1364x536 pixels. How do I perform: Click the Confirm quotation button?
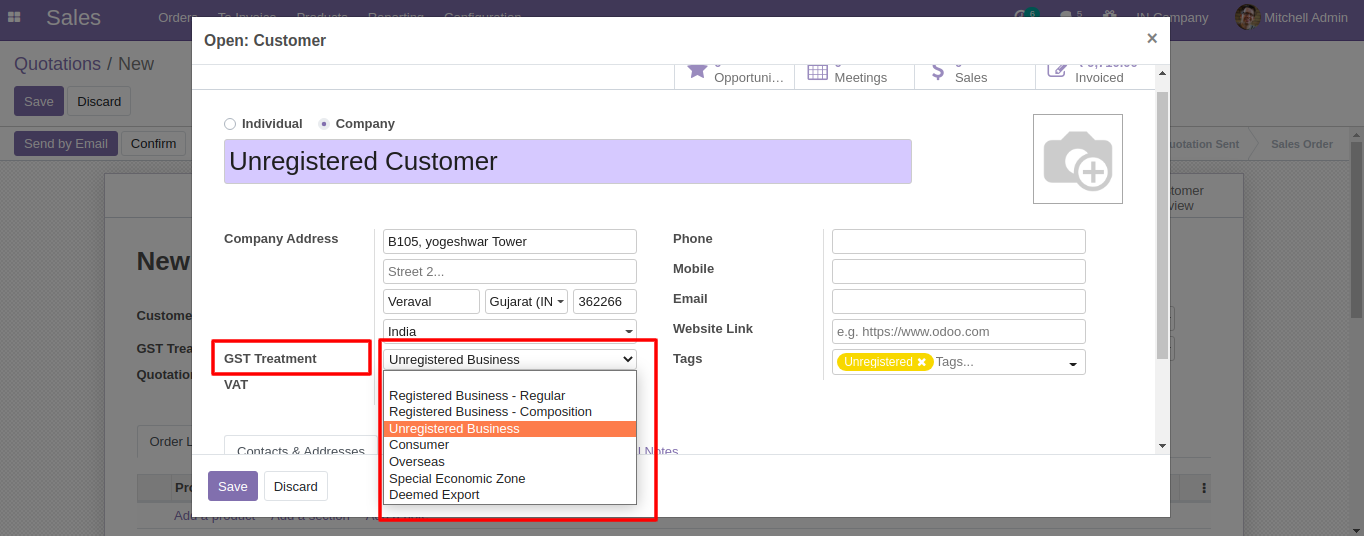point(154,143)
